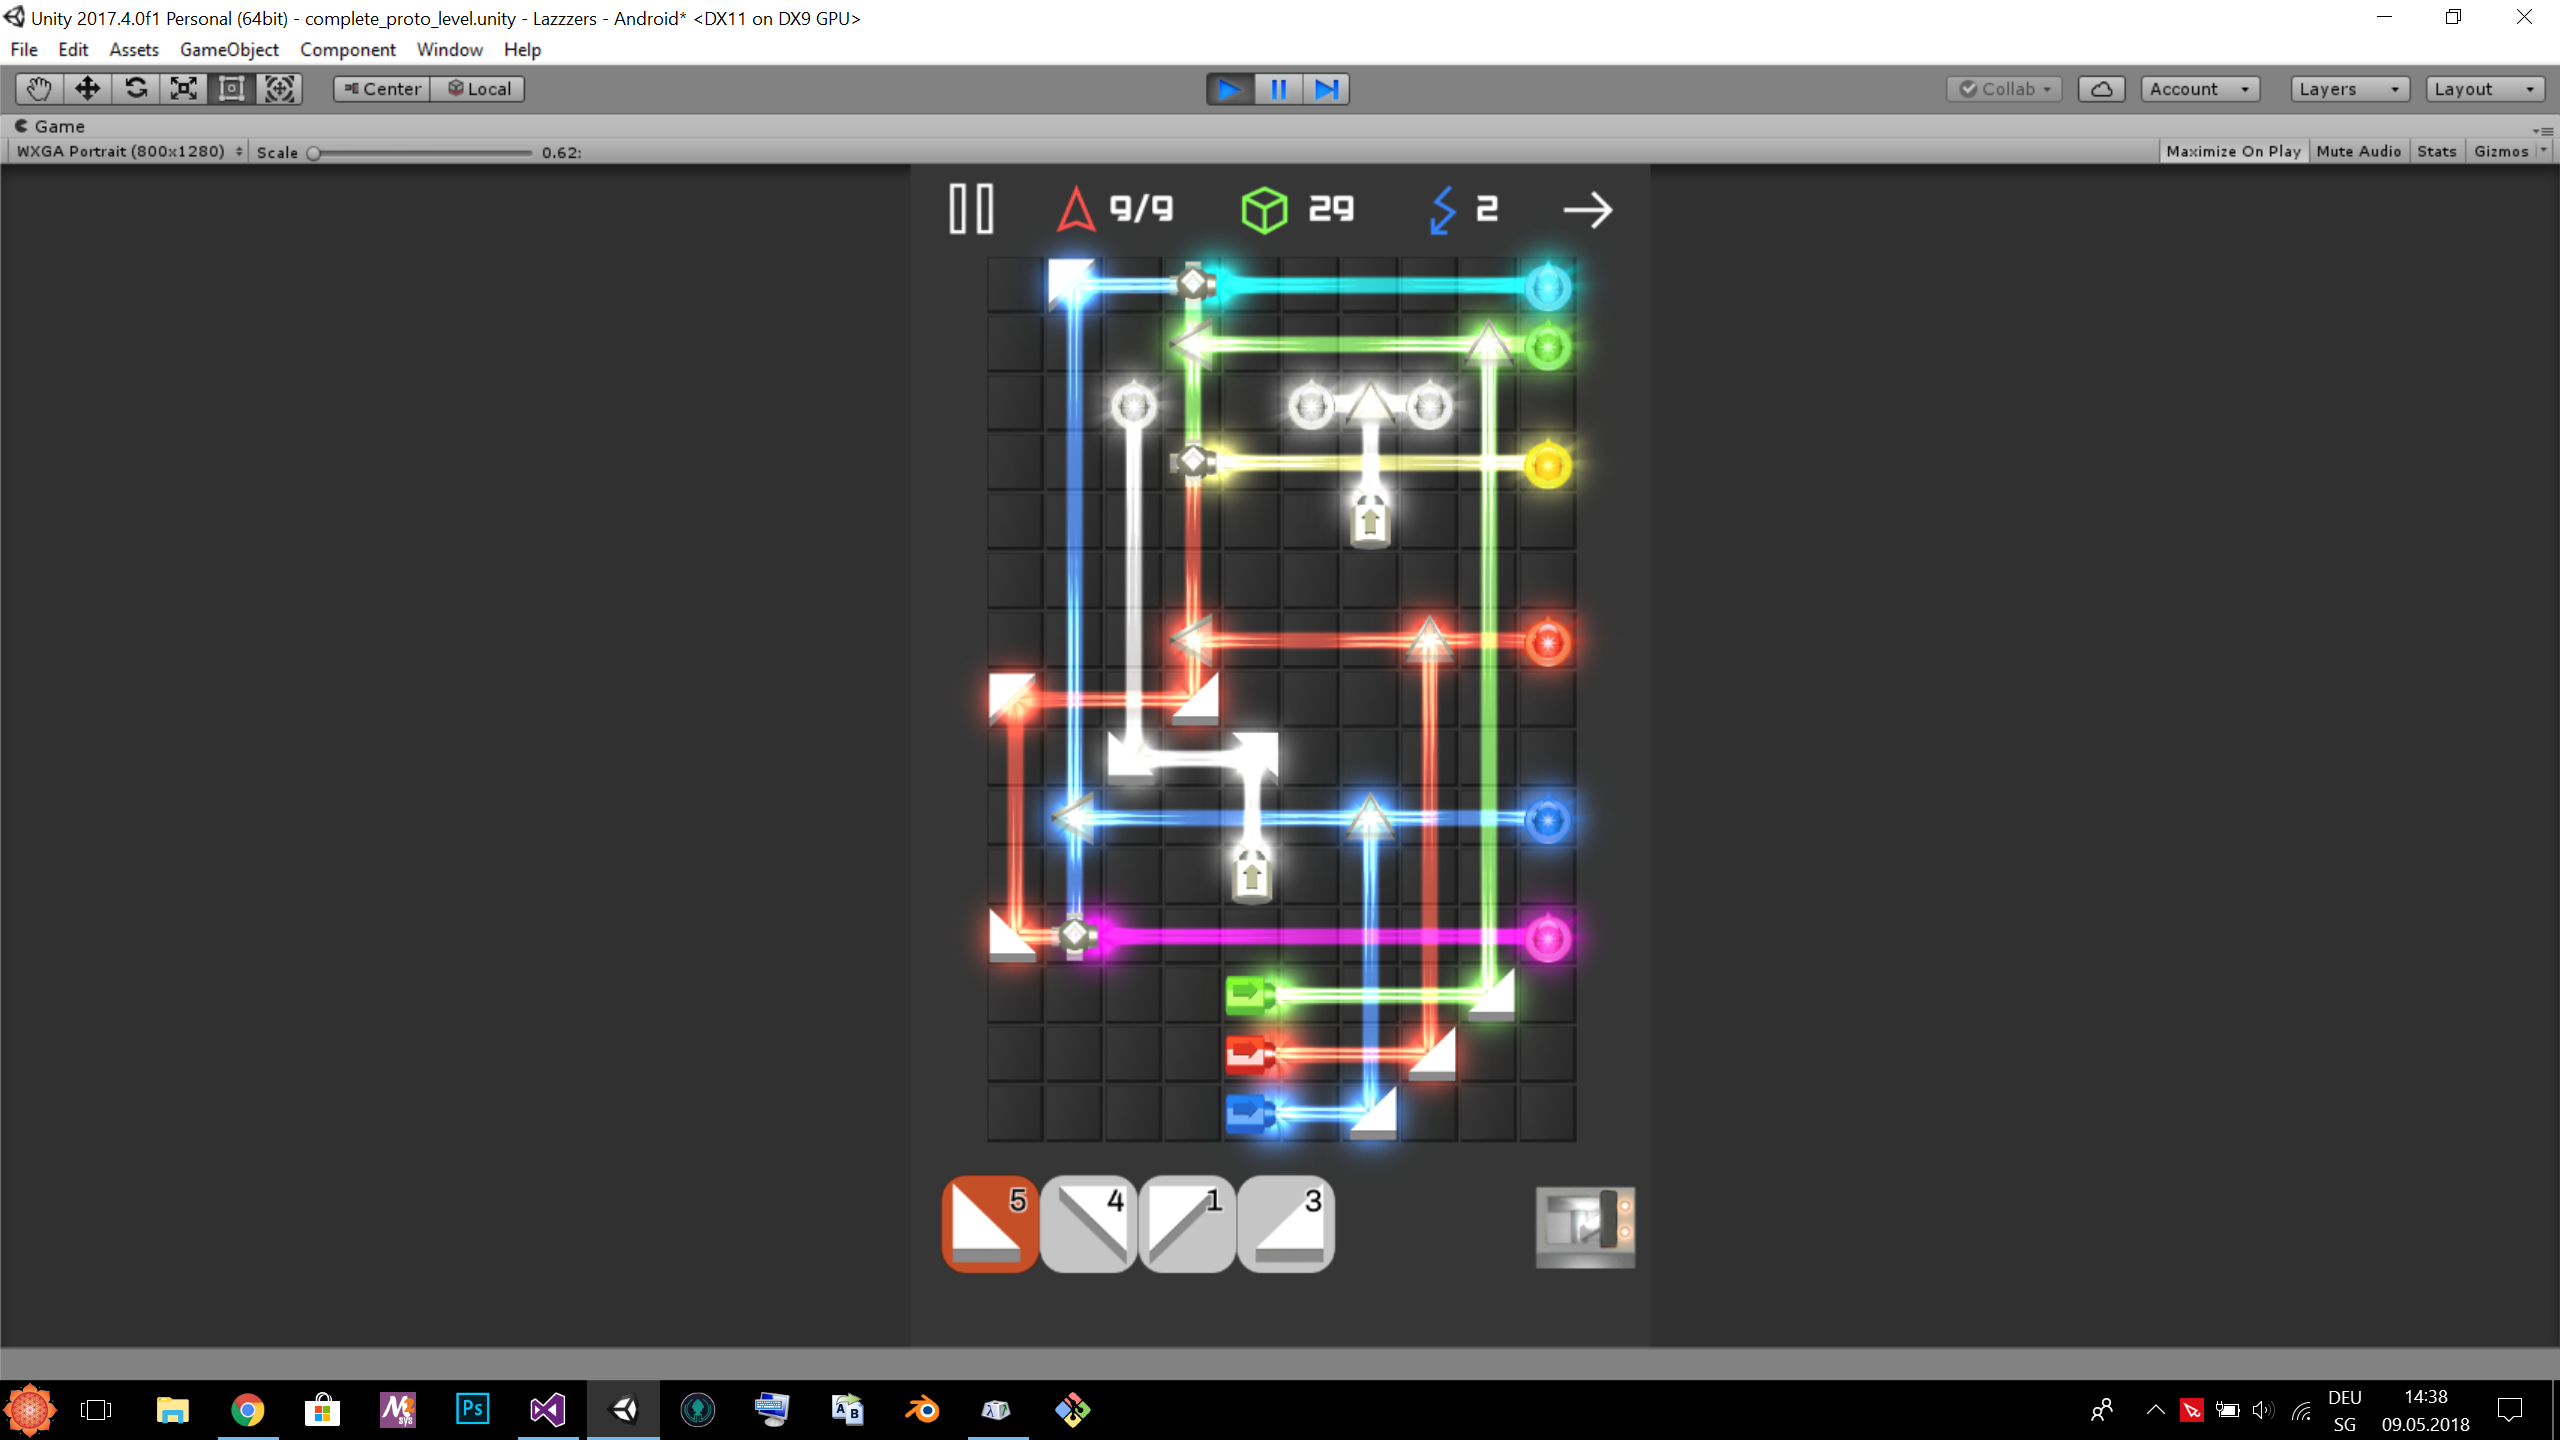Open the Component menu
The image size is (2560, 1440).
347,49
